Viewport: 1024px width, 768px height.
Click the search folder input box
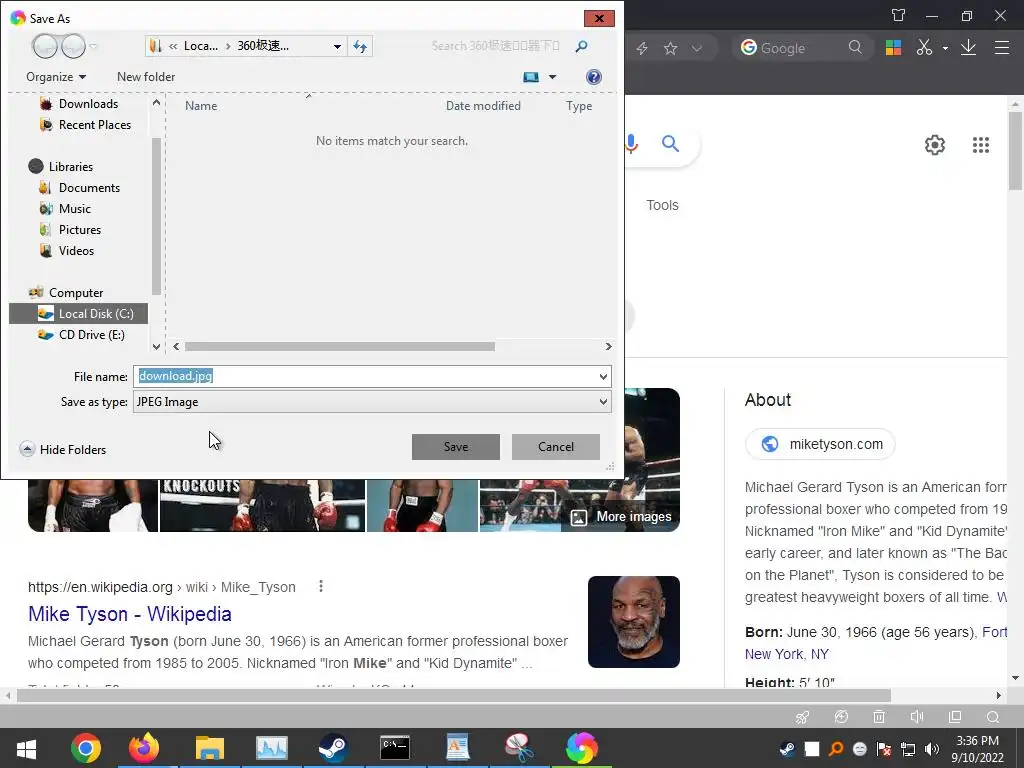tap(496, 46)
